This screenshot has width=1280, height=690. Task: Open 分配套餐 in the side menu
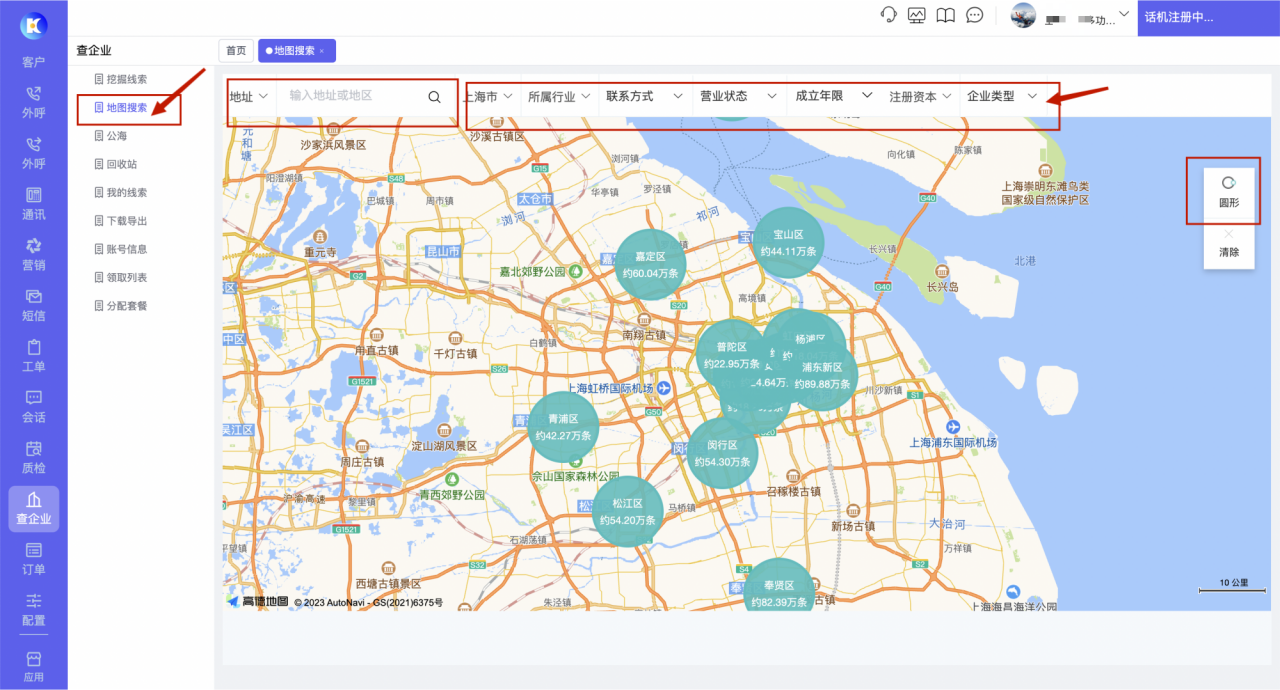[x=121, y=306]
